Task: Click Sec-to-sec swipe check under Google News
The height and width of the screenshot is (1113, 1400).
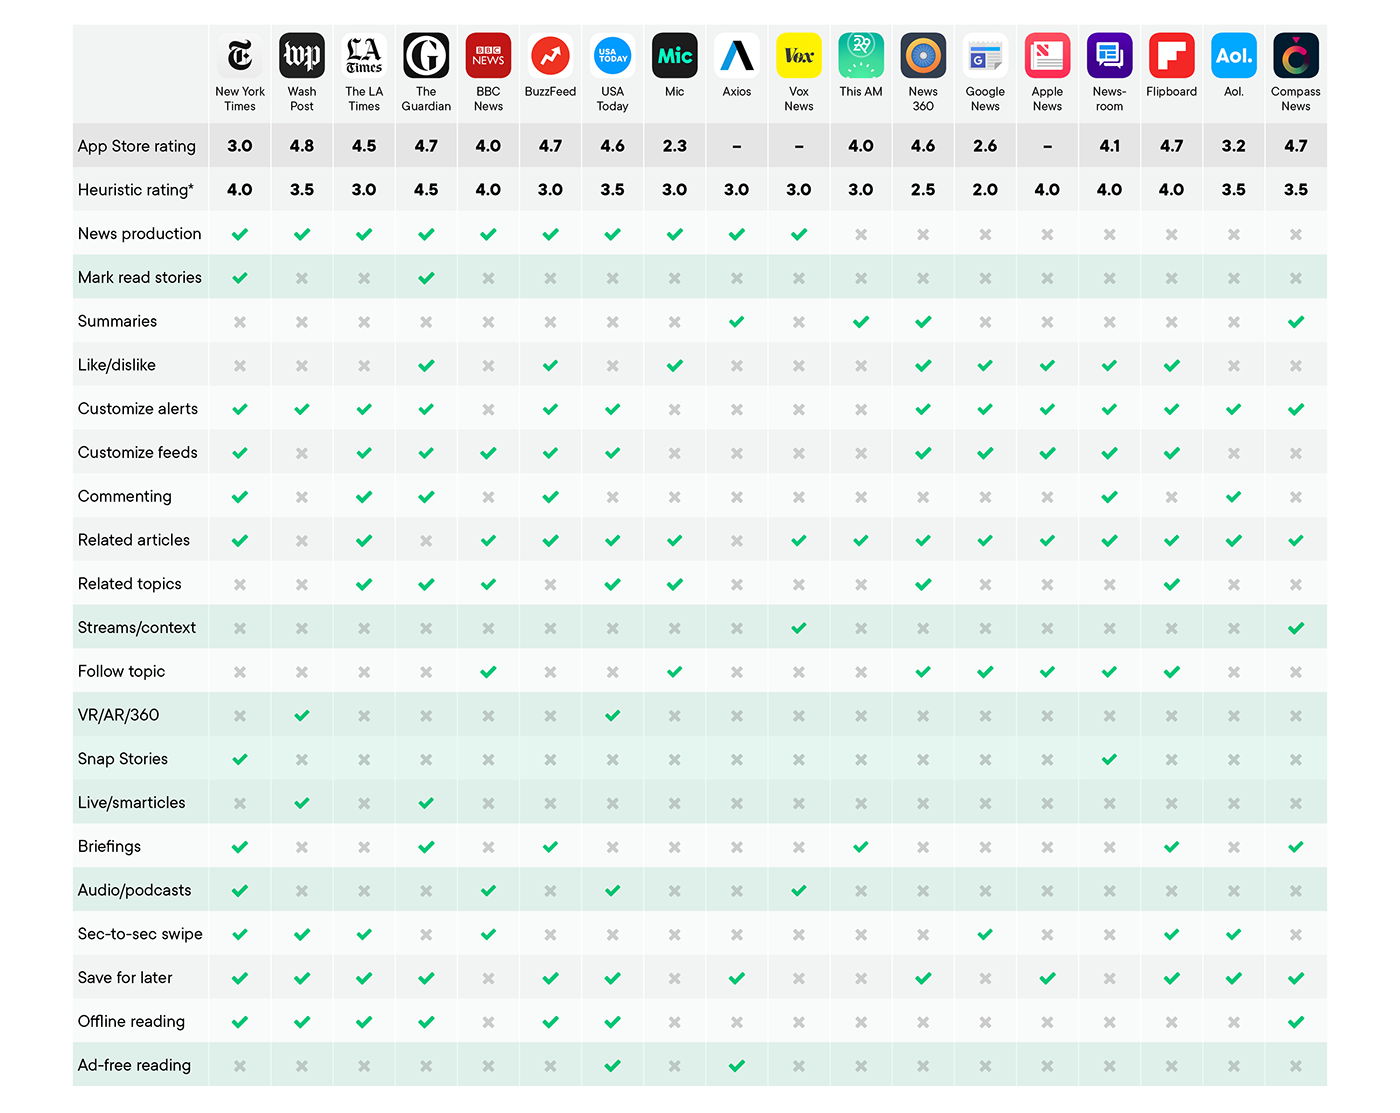Action: point(985,935)
